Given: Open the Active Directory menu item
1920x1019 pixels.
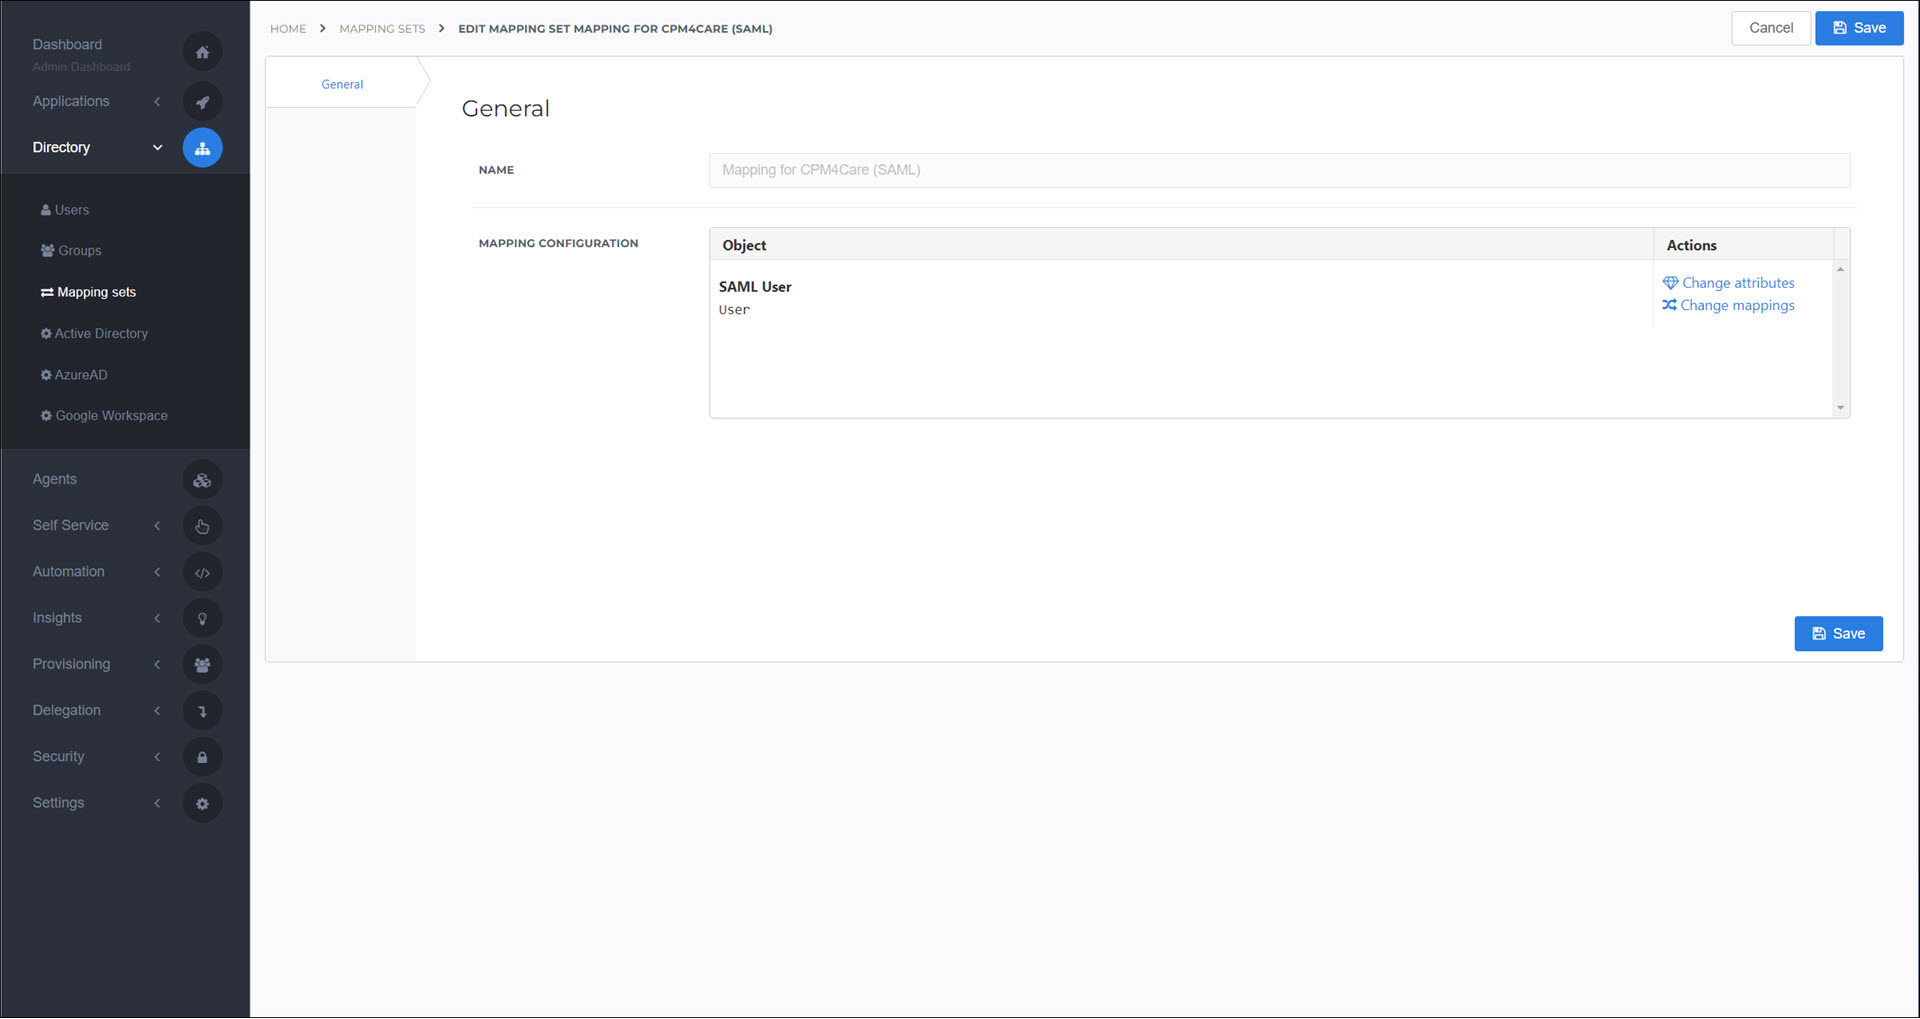Looking at the screenshot, I should [94, 334].
